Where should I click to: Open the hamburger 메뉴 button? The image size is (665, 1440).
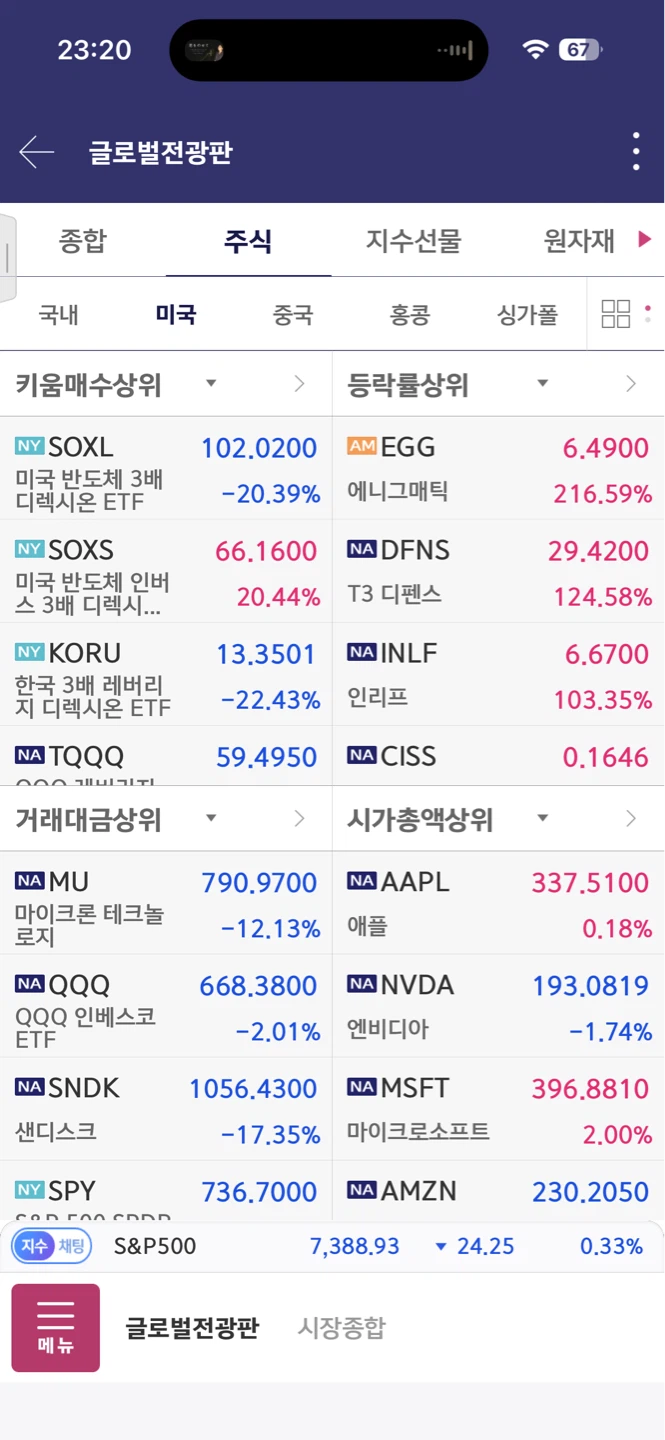tap(56, 1327)
